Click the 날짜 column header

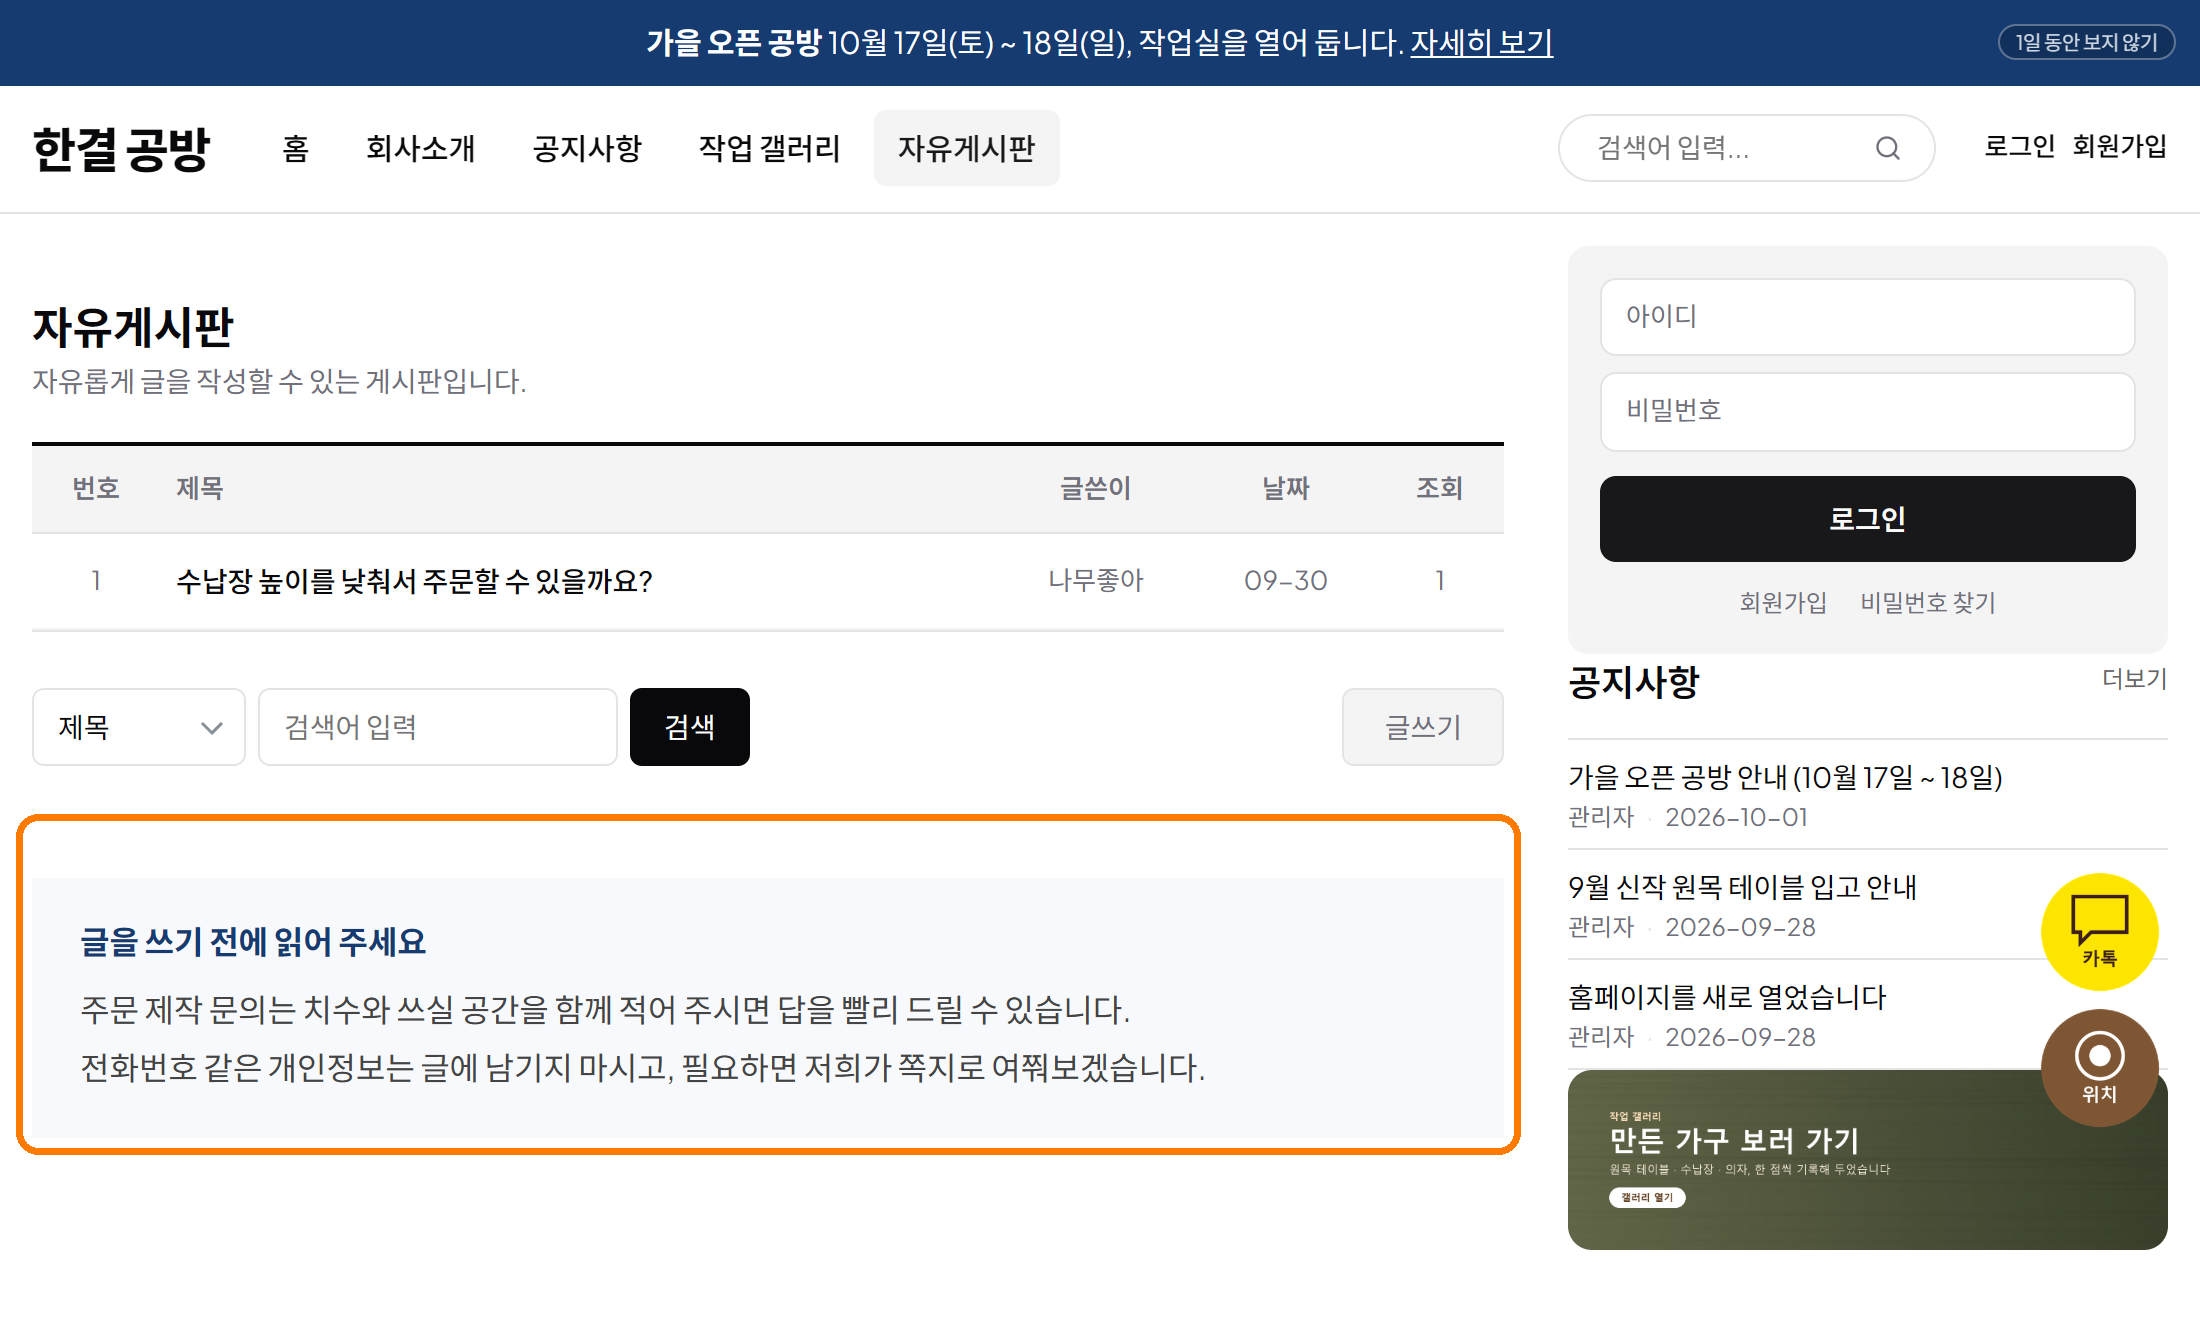[1285, 488]
